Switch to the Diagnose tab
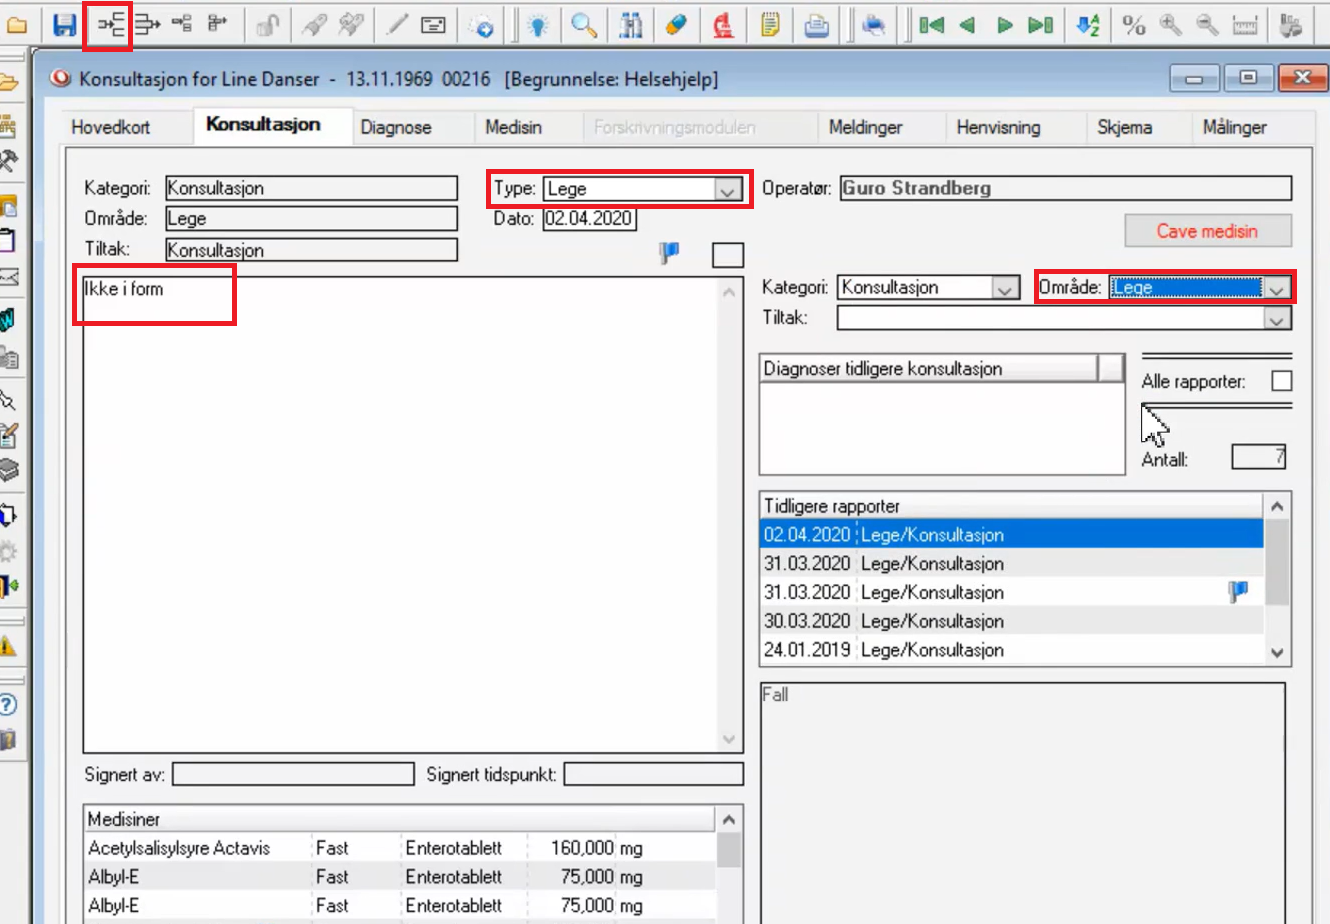Screen dimensions: 1330x924 coord(396,127)
